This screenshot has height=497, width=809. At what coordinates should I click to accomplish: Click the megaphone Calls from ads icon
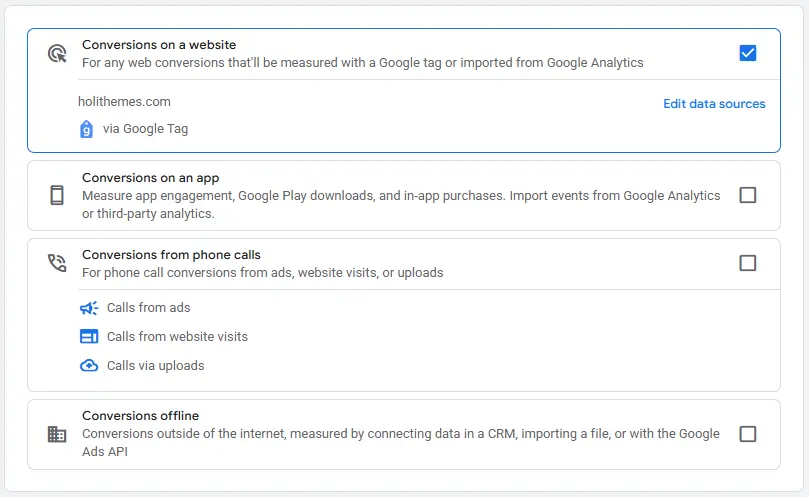pyautogui.click(x=89, y=308)
